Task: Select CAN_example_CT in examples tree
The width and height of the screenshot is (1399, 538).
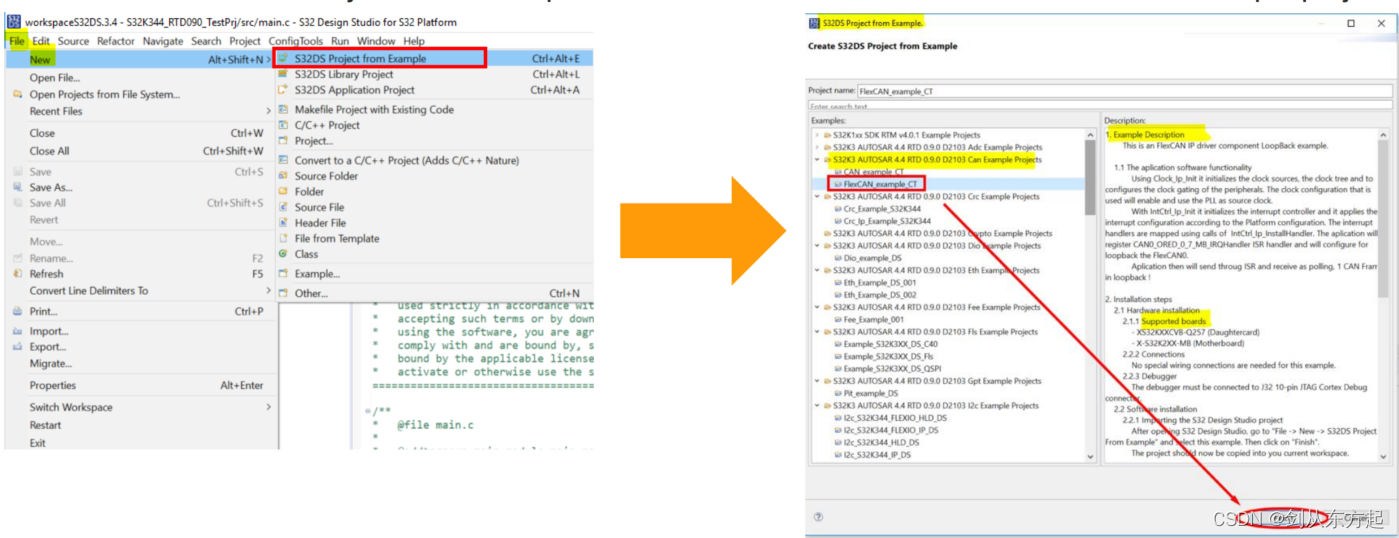Action: [x=873, y=172]
